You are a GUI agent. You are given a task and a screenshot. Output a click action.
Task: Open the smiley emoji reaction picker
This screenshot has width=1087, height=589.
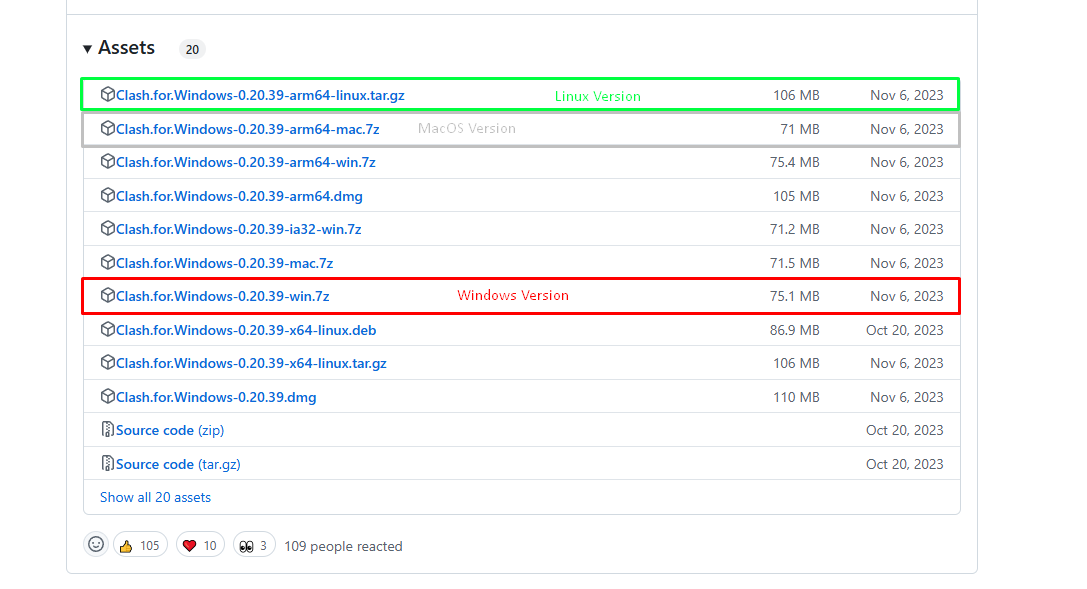[96, 545]
